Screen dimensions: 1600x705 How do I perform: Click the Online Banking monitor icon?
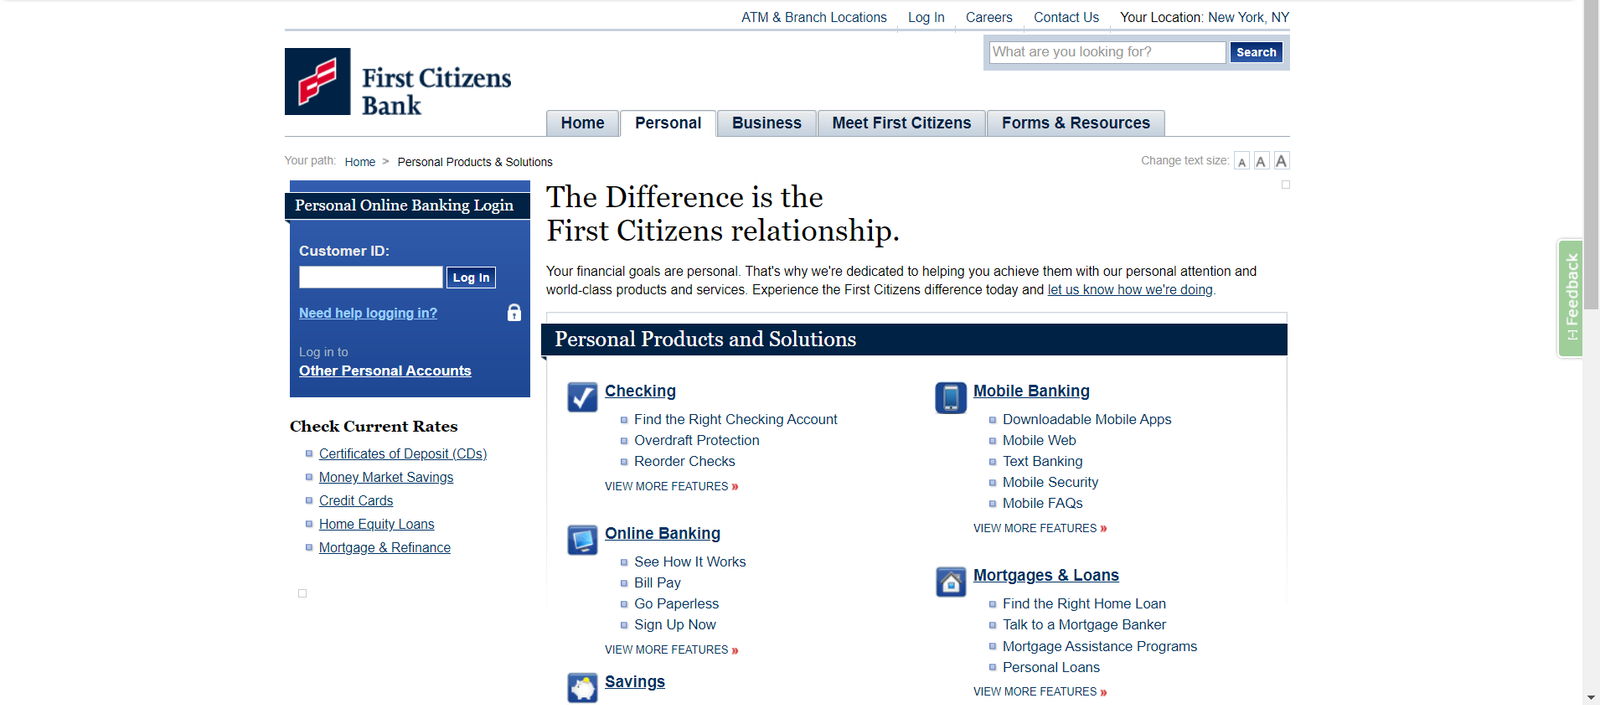[582, 540]
